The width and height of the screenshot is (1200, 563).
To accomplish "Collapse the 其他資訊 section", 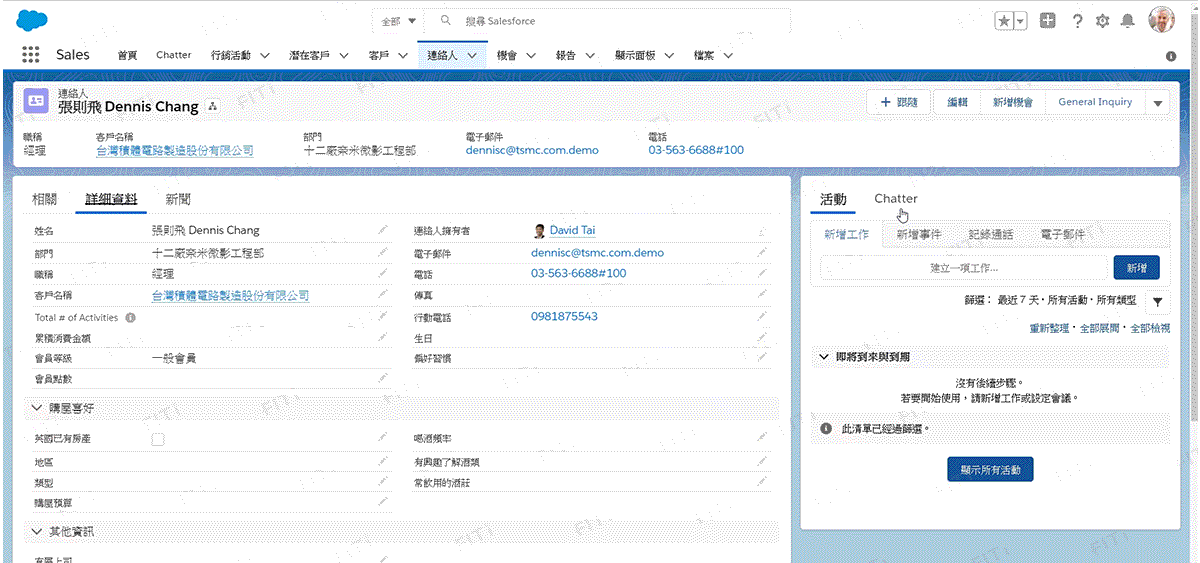I will point(38,531).
